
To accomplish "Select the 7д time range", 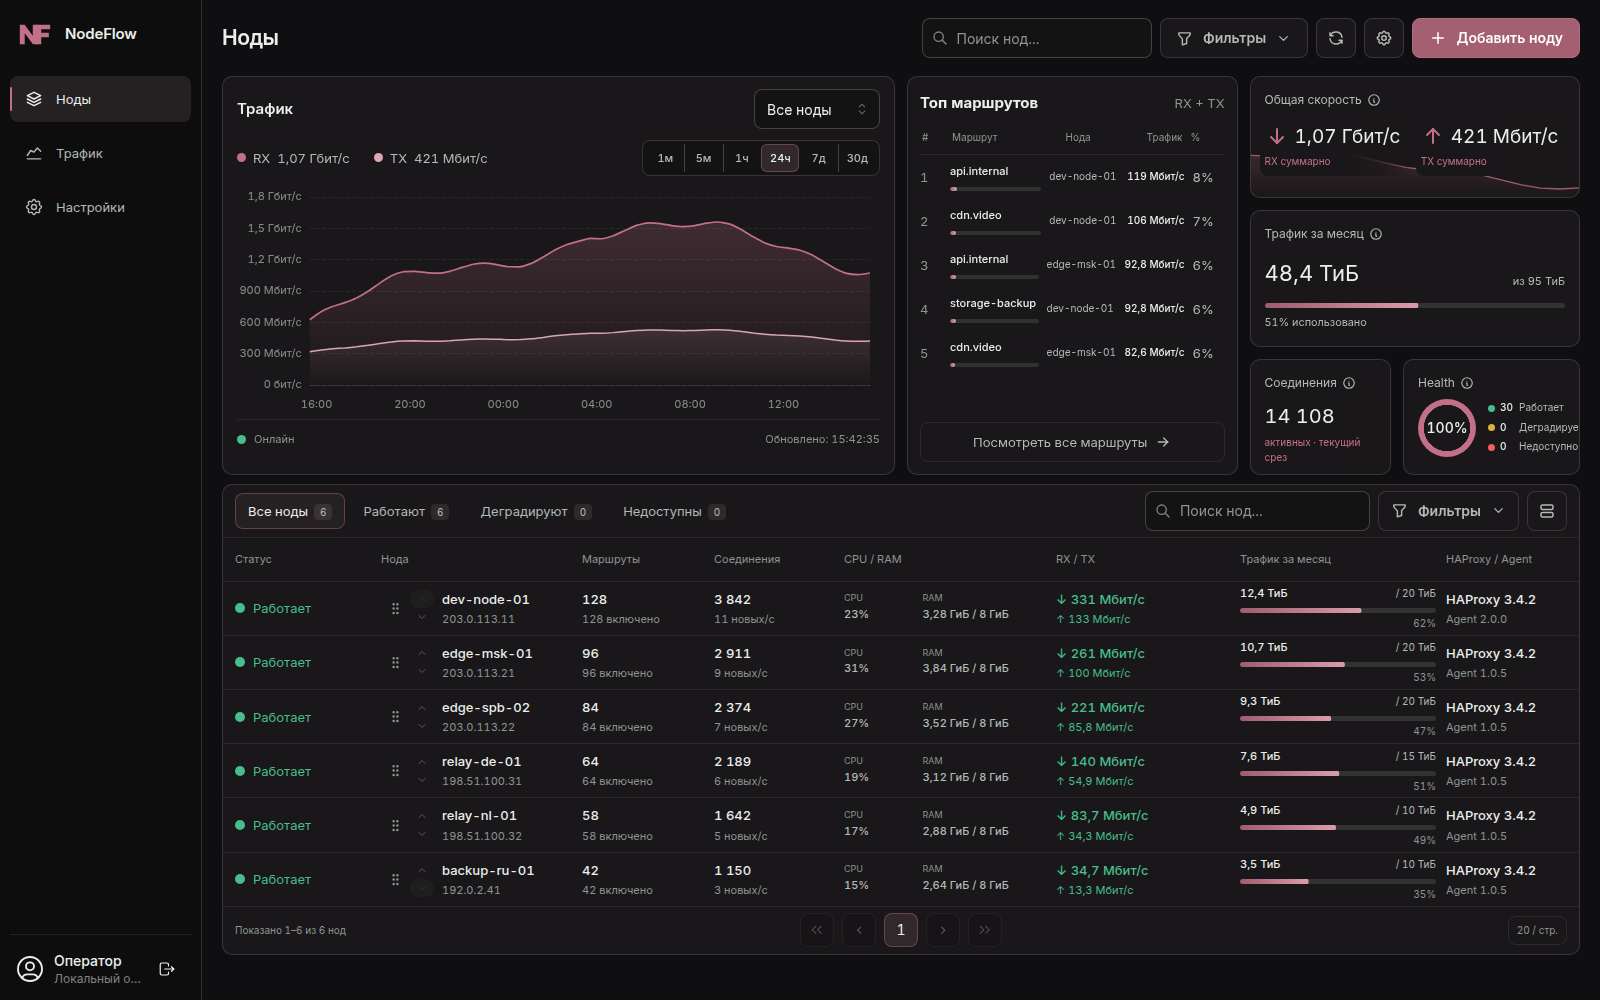I will click(819, 158).
